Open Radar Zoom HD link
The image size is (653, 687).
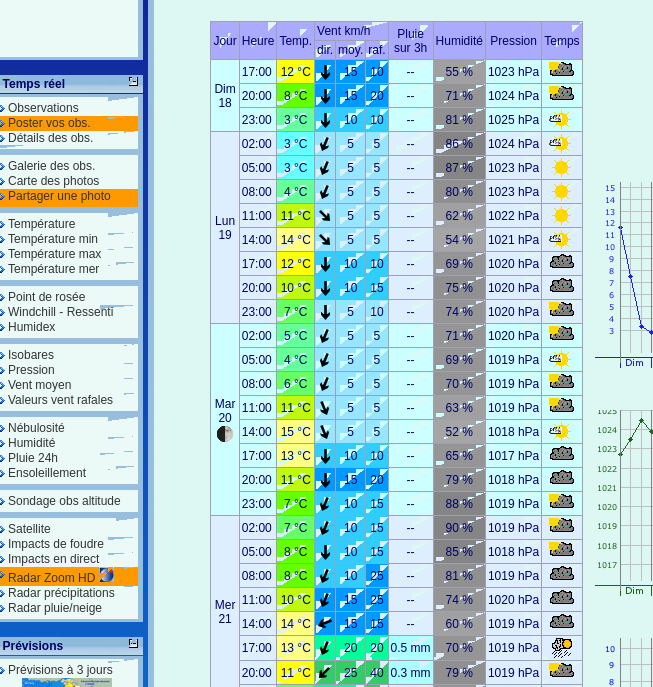click(x=51, y=577)
